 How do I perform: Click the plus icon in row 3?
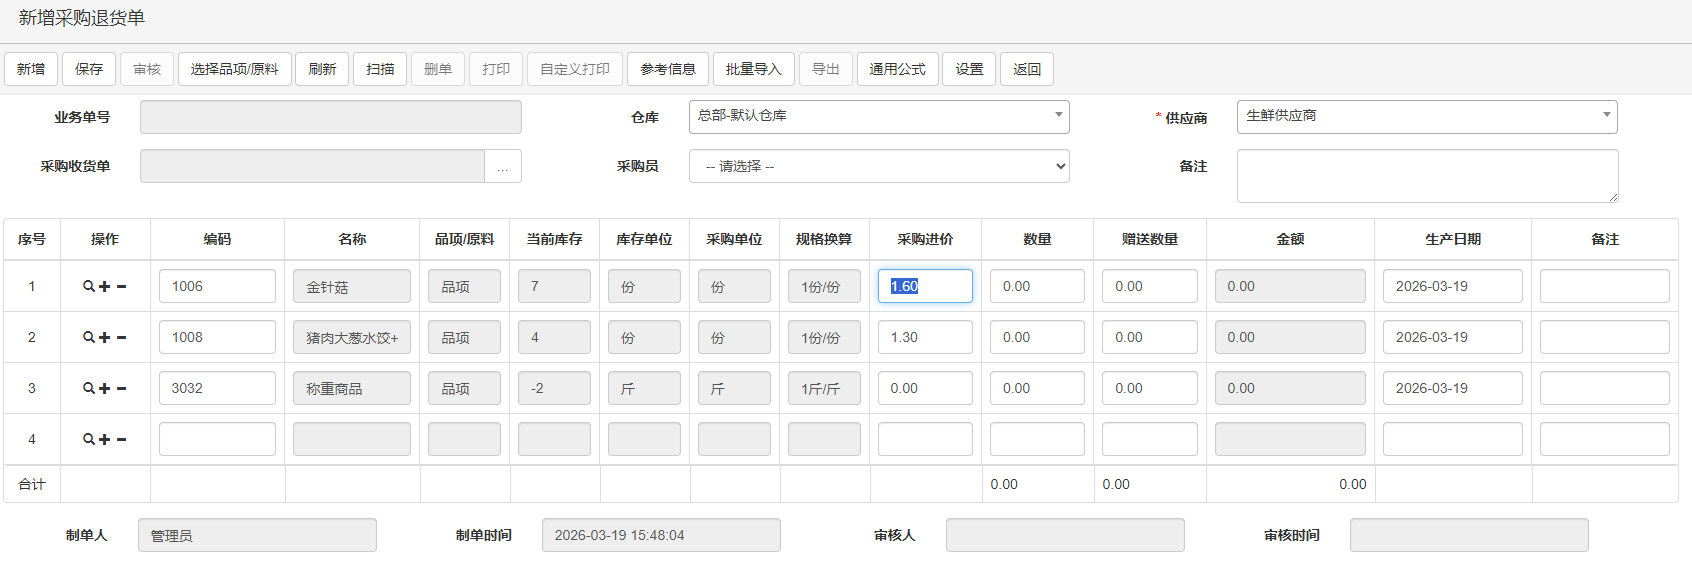[105, 389]
